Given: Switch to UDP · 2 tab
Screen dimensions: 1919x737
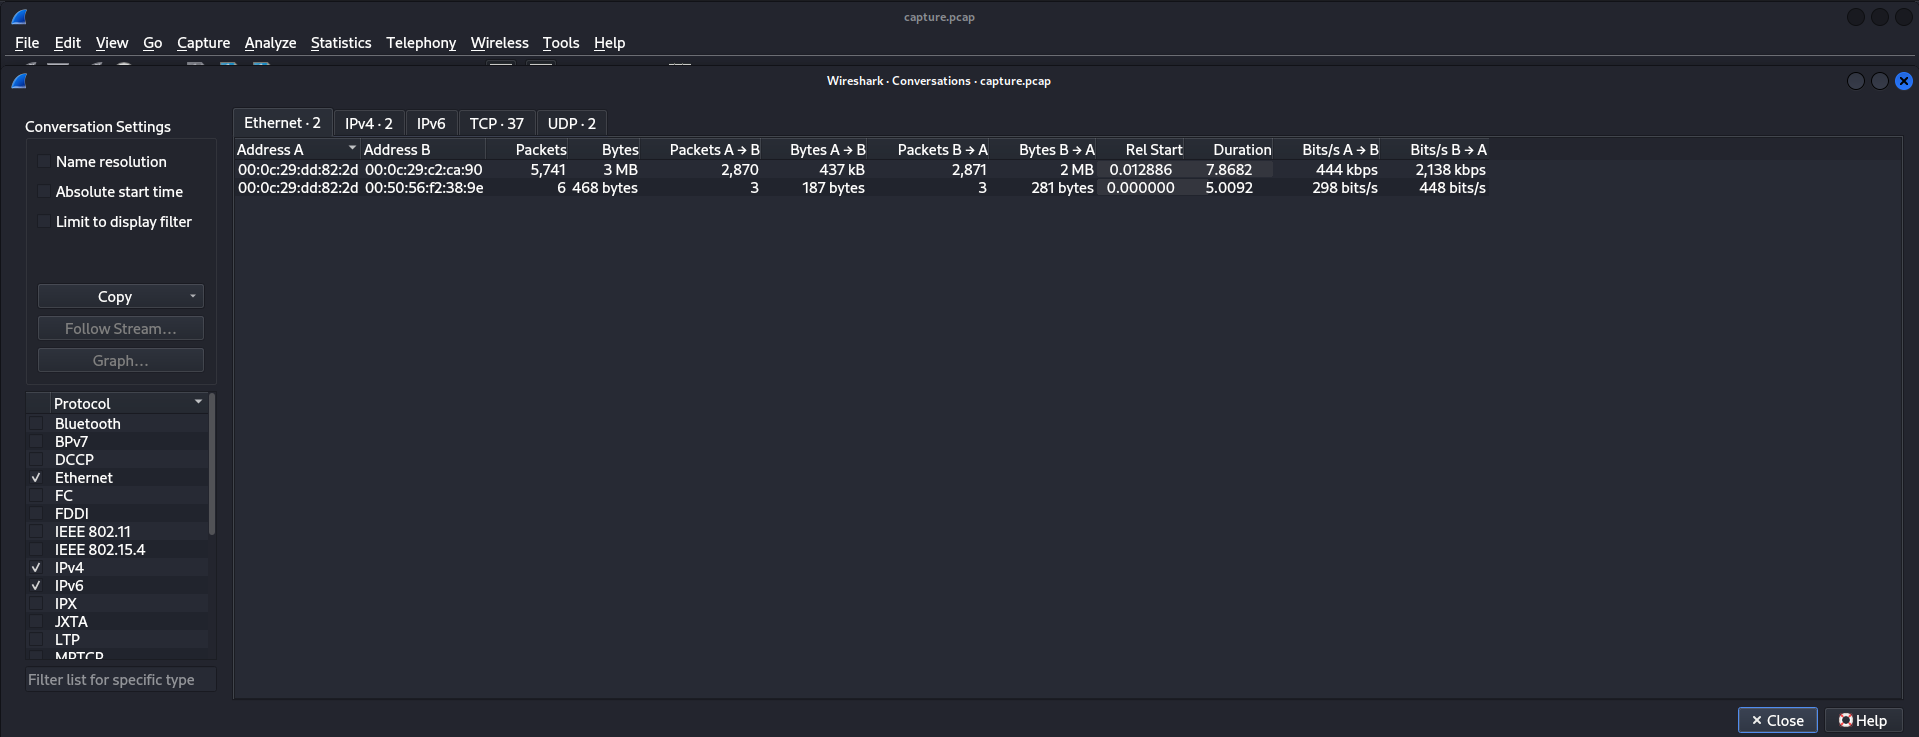Looking at the screenshot, I should 572,123.
